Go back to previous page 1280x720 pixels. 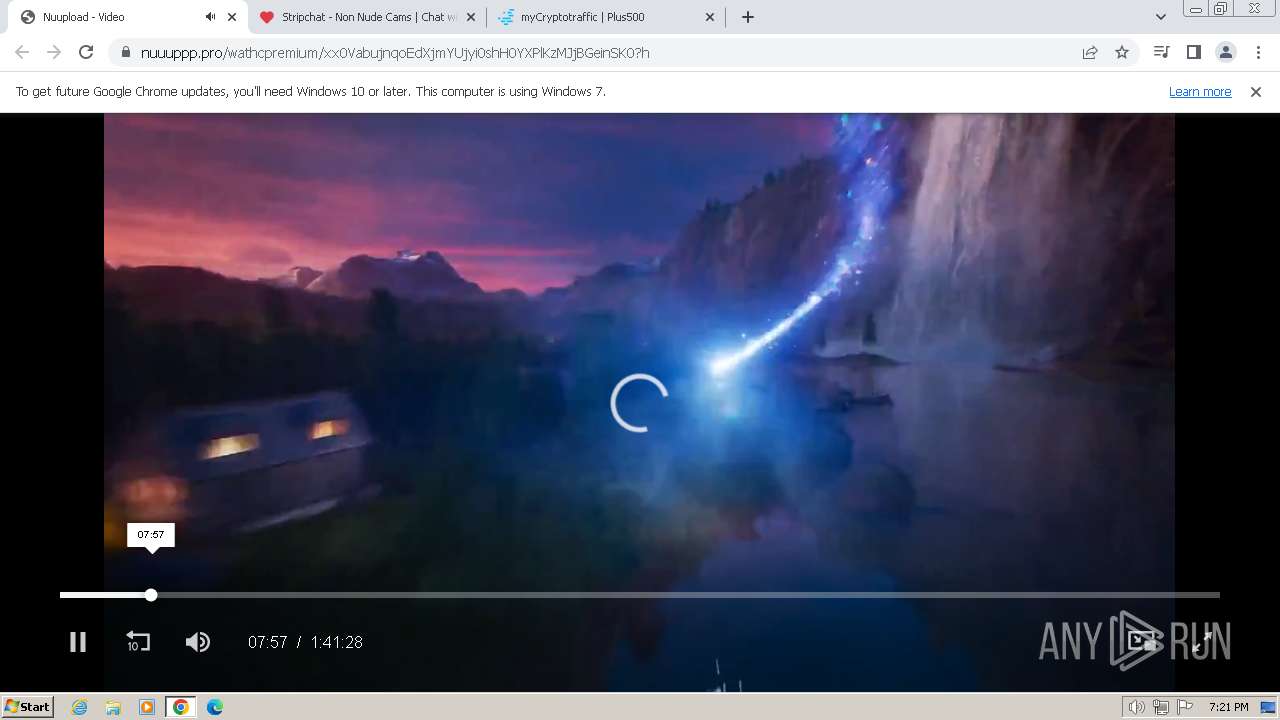[x=22, y=52]
